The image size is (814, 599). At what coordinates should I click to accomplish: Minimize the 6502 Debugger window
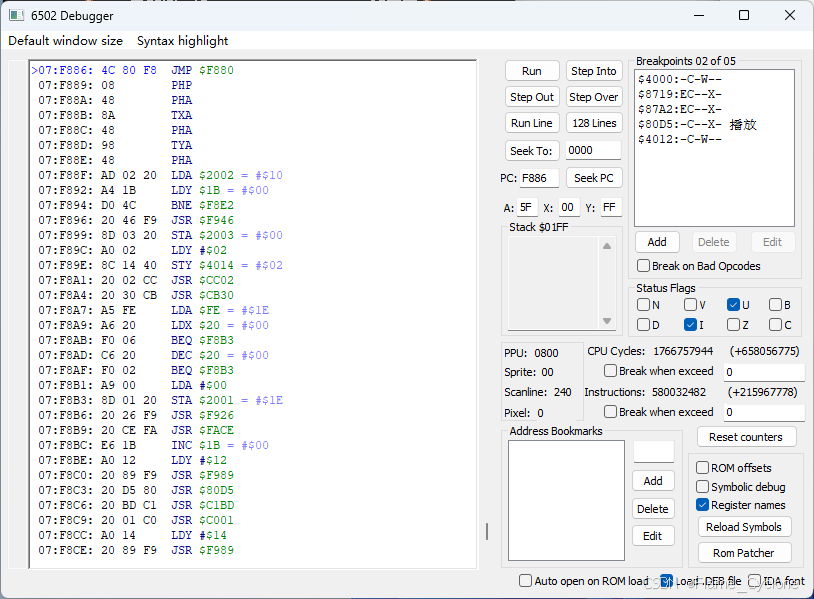[x=699, y=15]
